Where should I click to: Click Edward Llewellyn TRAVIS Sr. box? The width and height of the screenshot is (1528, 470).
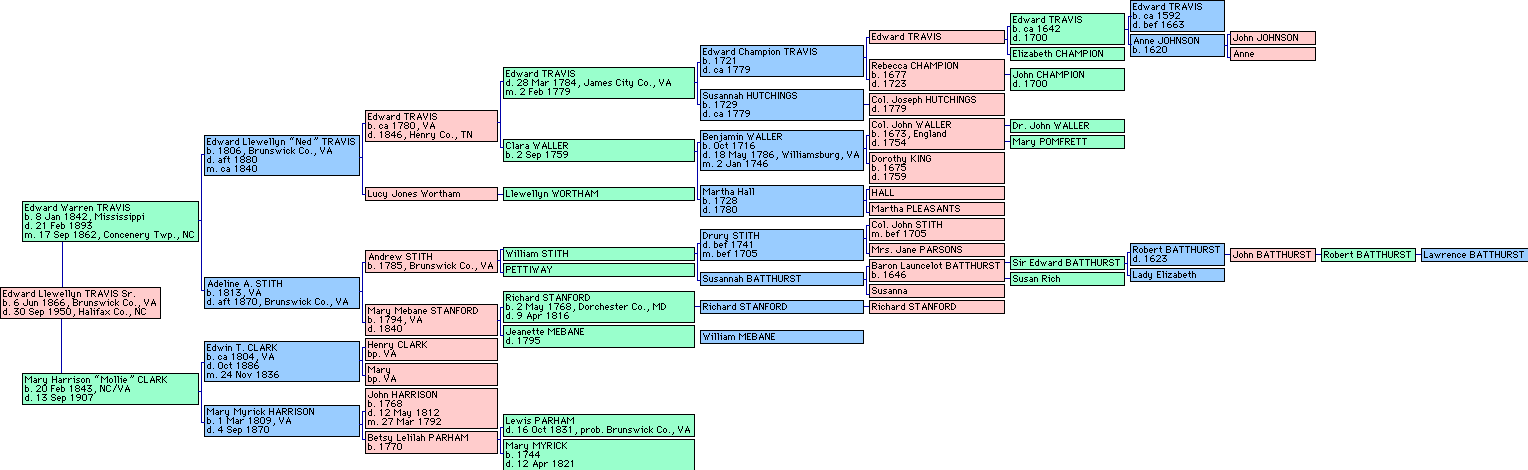[80, 302]
